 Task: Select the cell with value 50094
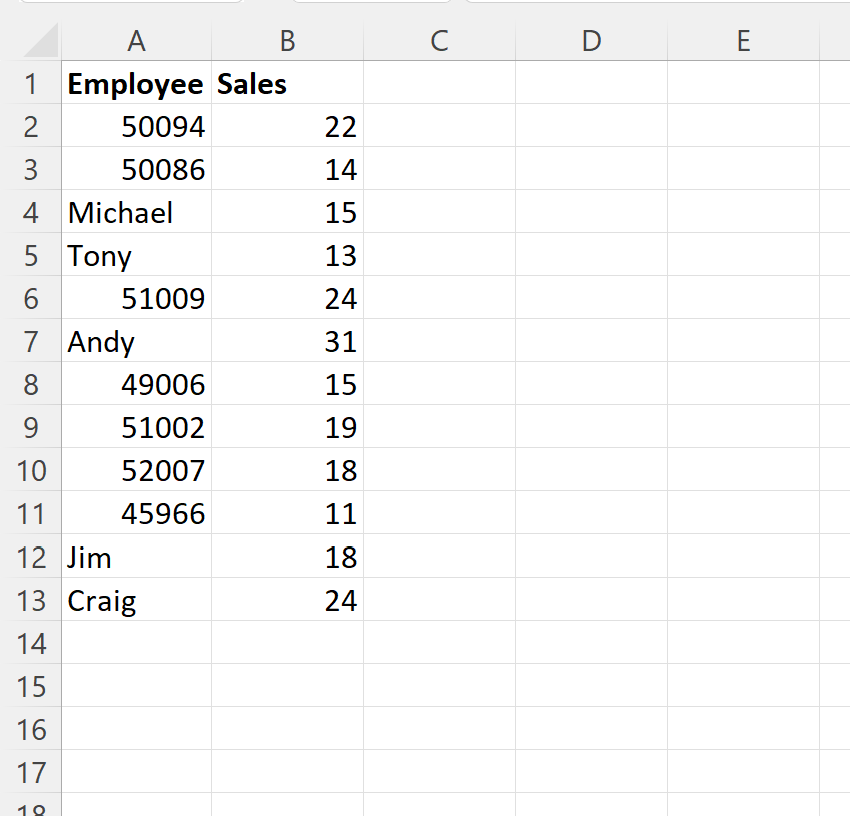pos(136,126)
